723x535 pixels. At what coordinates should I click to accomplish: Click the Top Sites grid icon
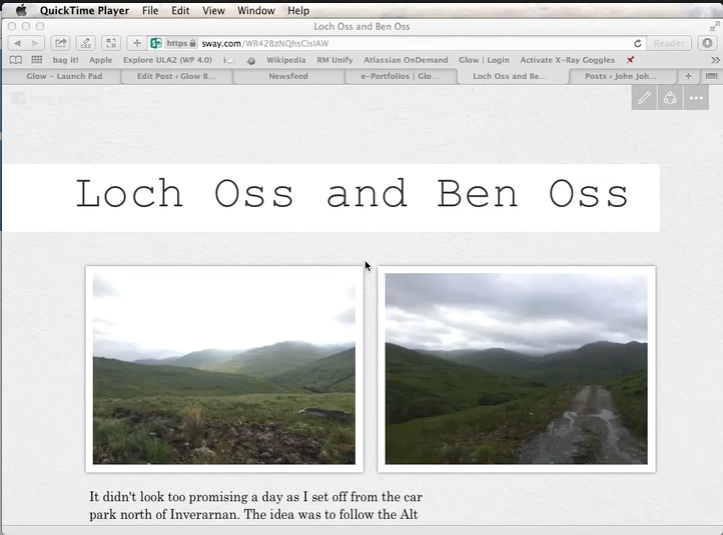tap(36, 60)
